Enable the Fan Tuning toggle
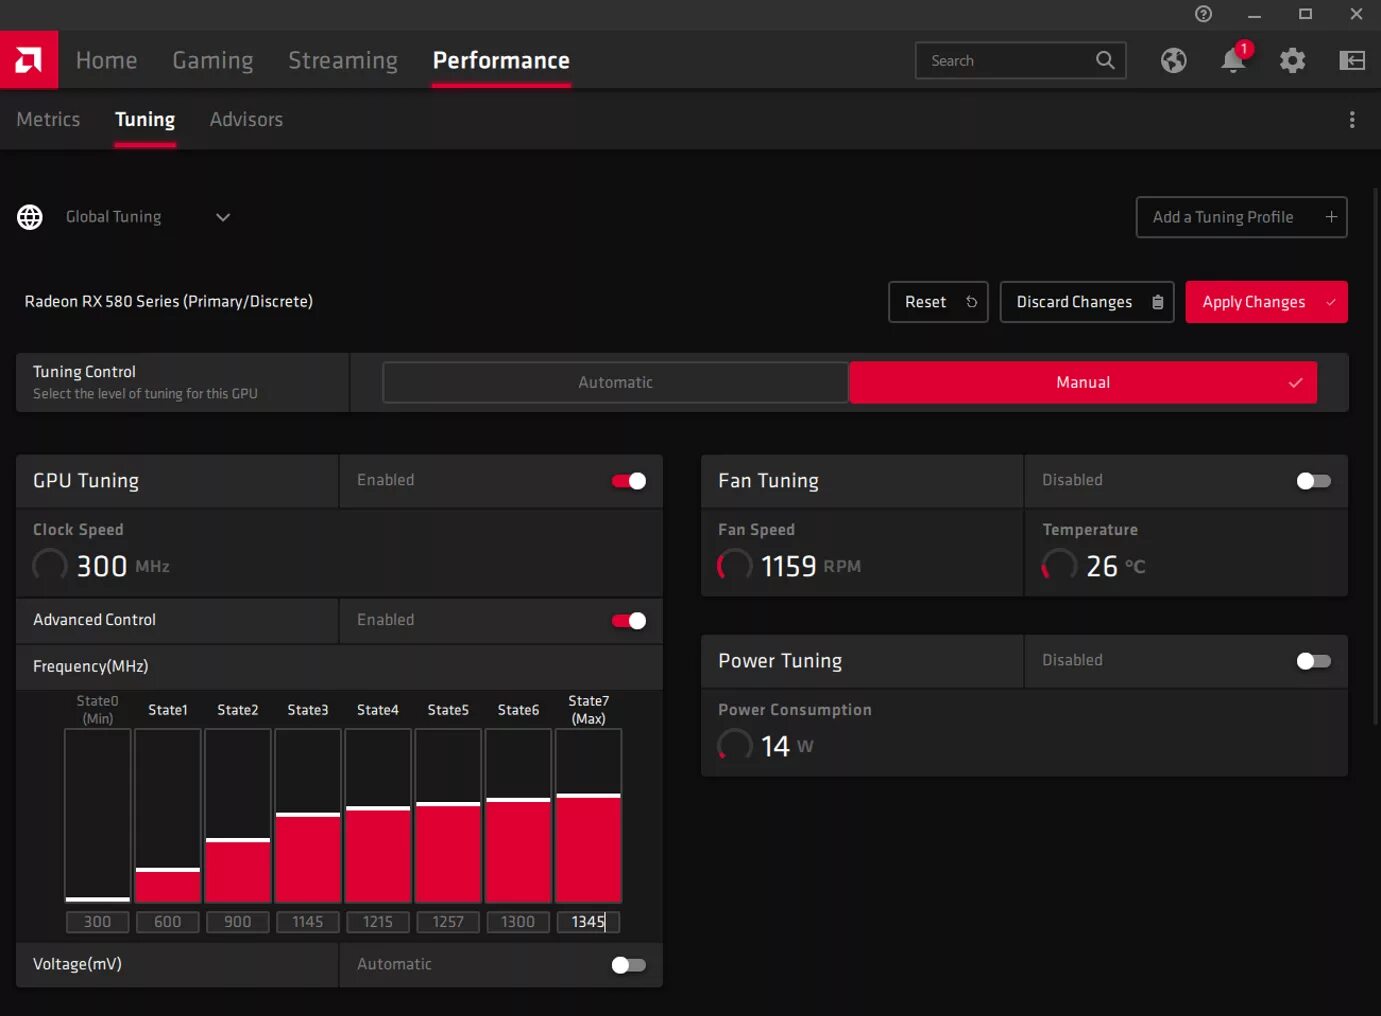 coord(1313,481)
